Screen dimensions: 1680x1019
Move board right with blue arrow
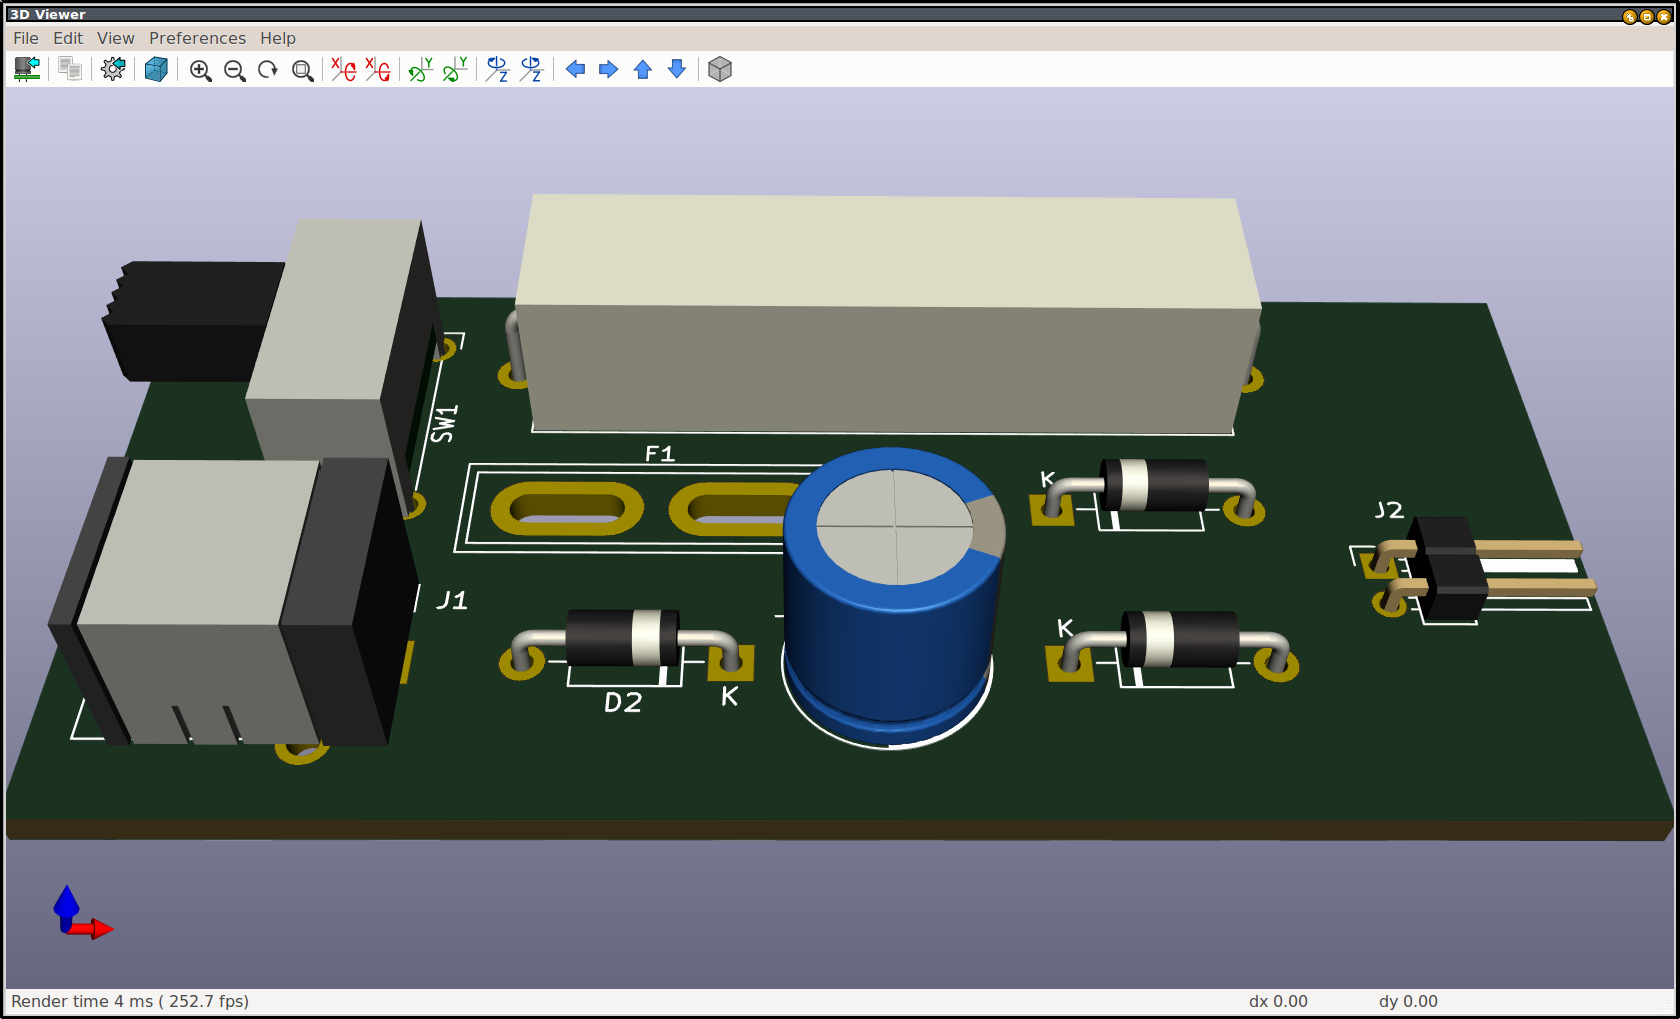(x=608, y=69)
